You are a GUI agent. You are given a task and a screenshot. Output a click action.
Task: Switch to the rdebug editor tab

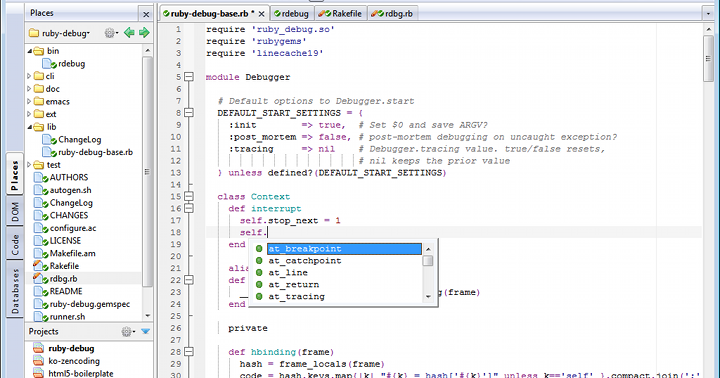(292, 14)
